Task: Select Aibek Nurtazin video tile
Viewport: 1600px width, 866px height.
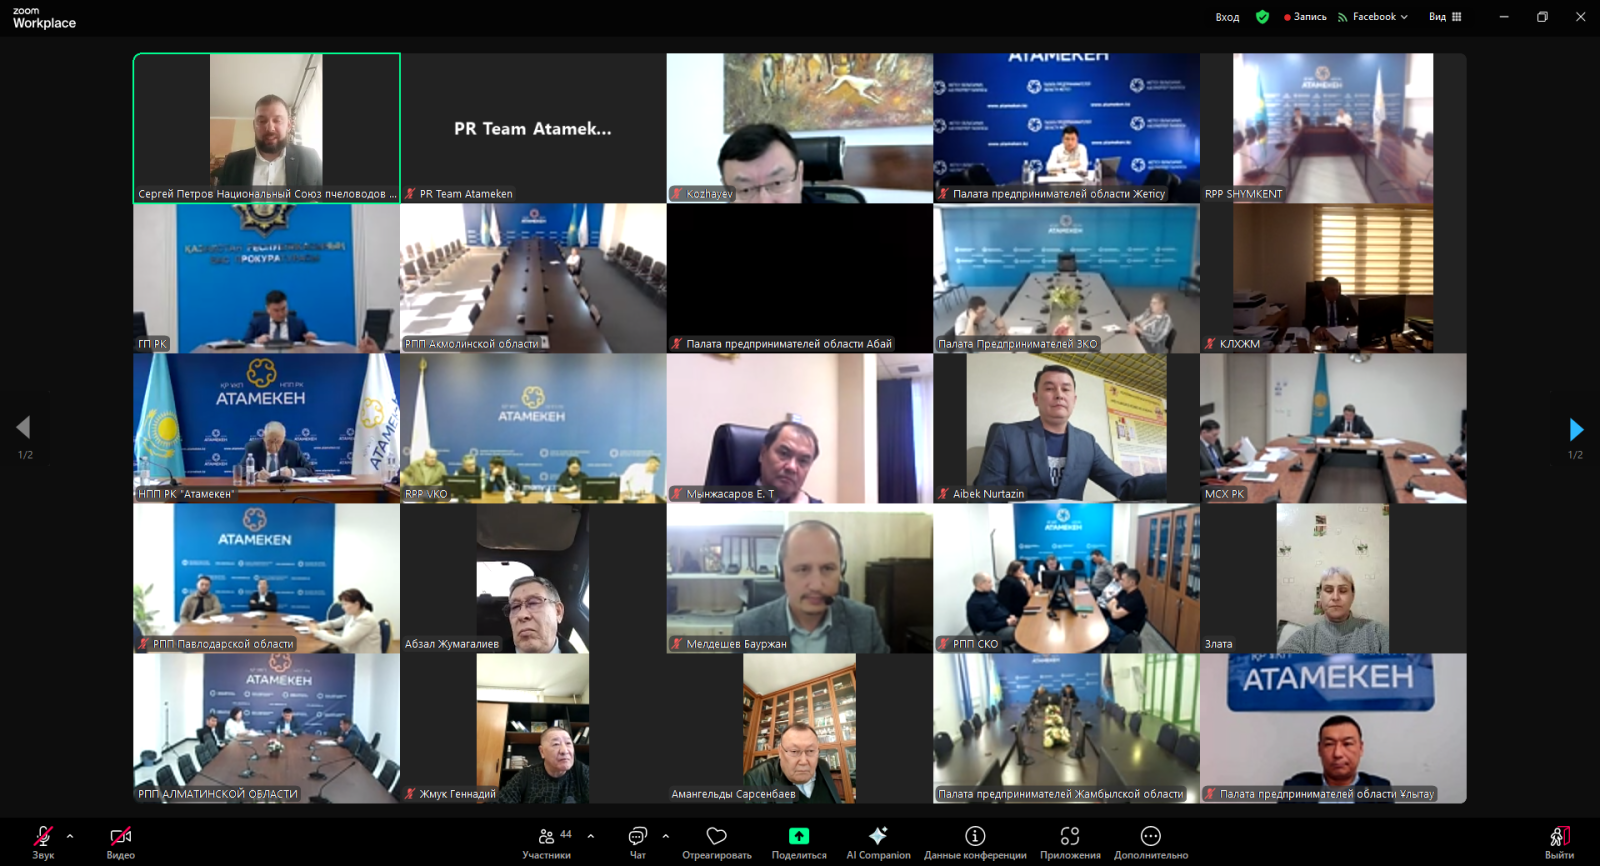Action: point(1066,428)
